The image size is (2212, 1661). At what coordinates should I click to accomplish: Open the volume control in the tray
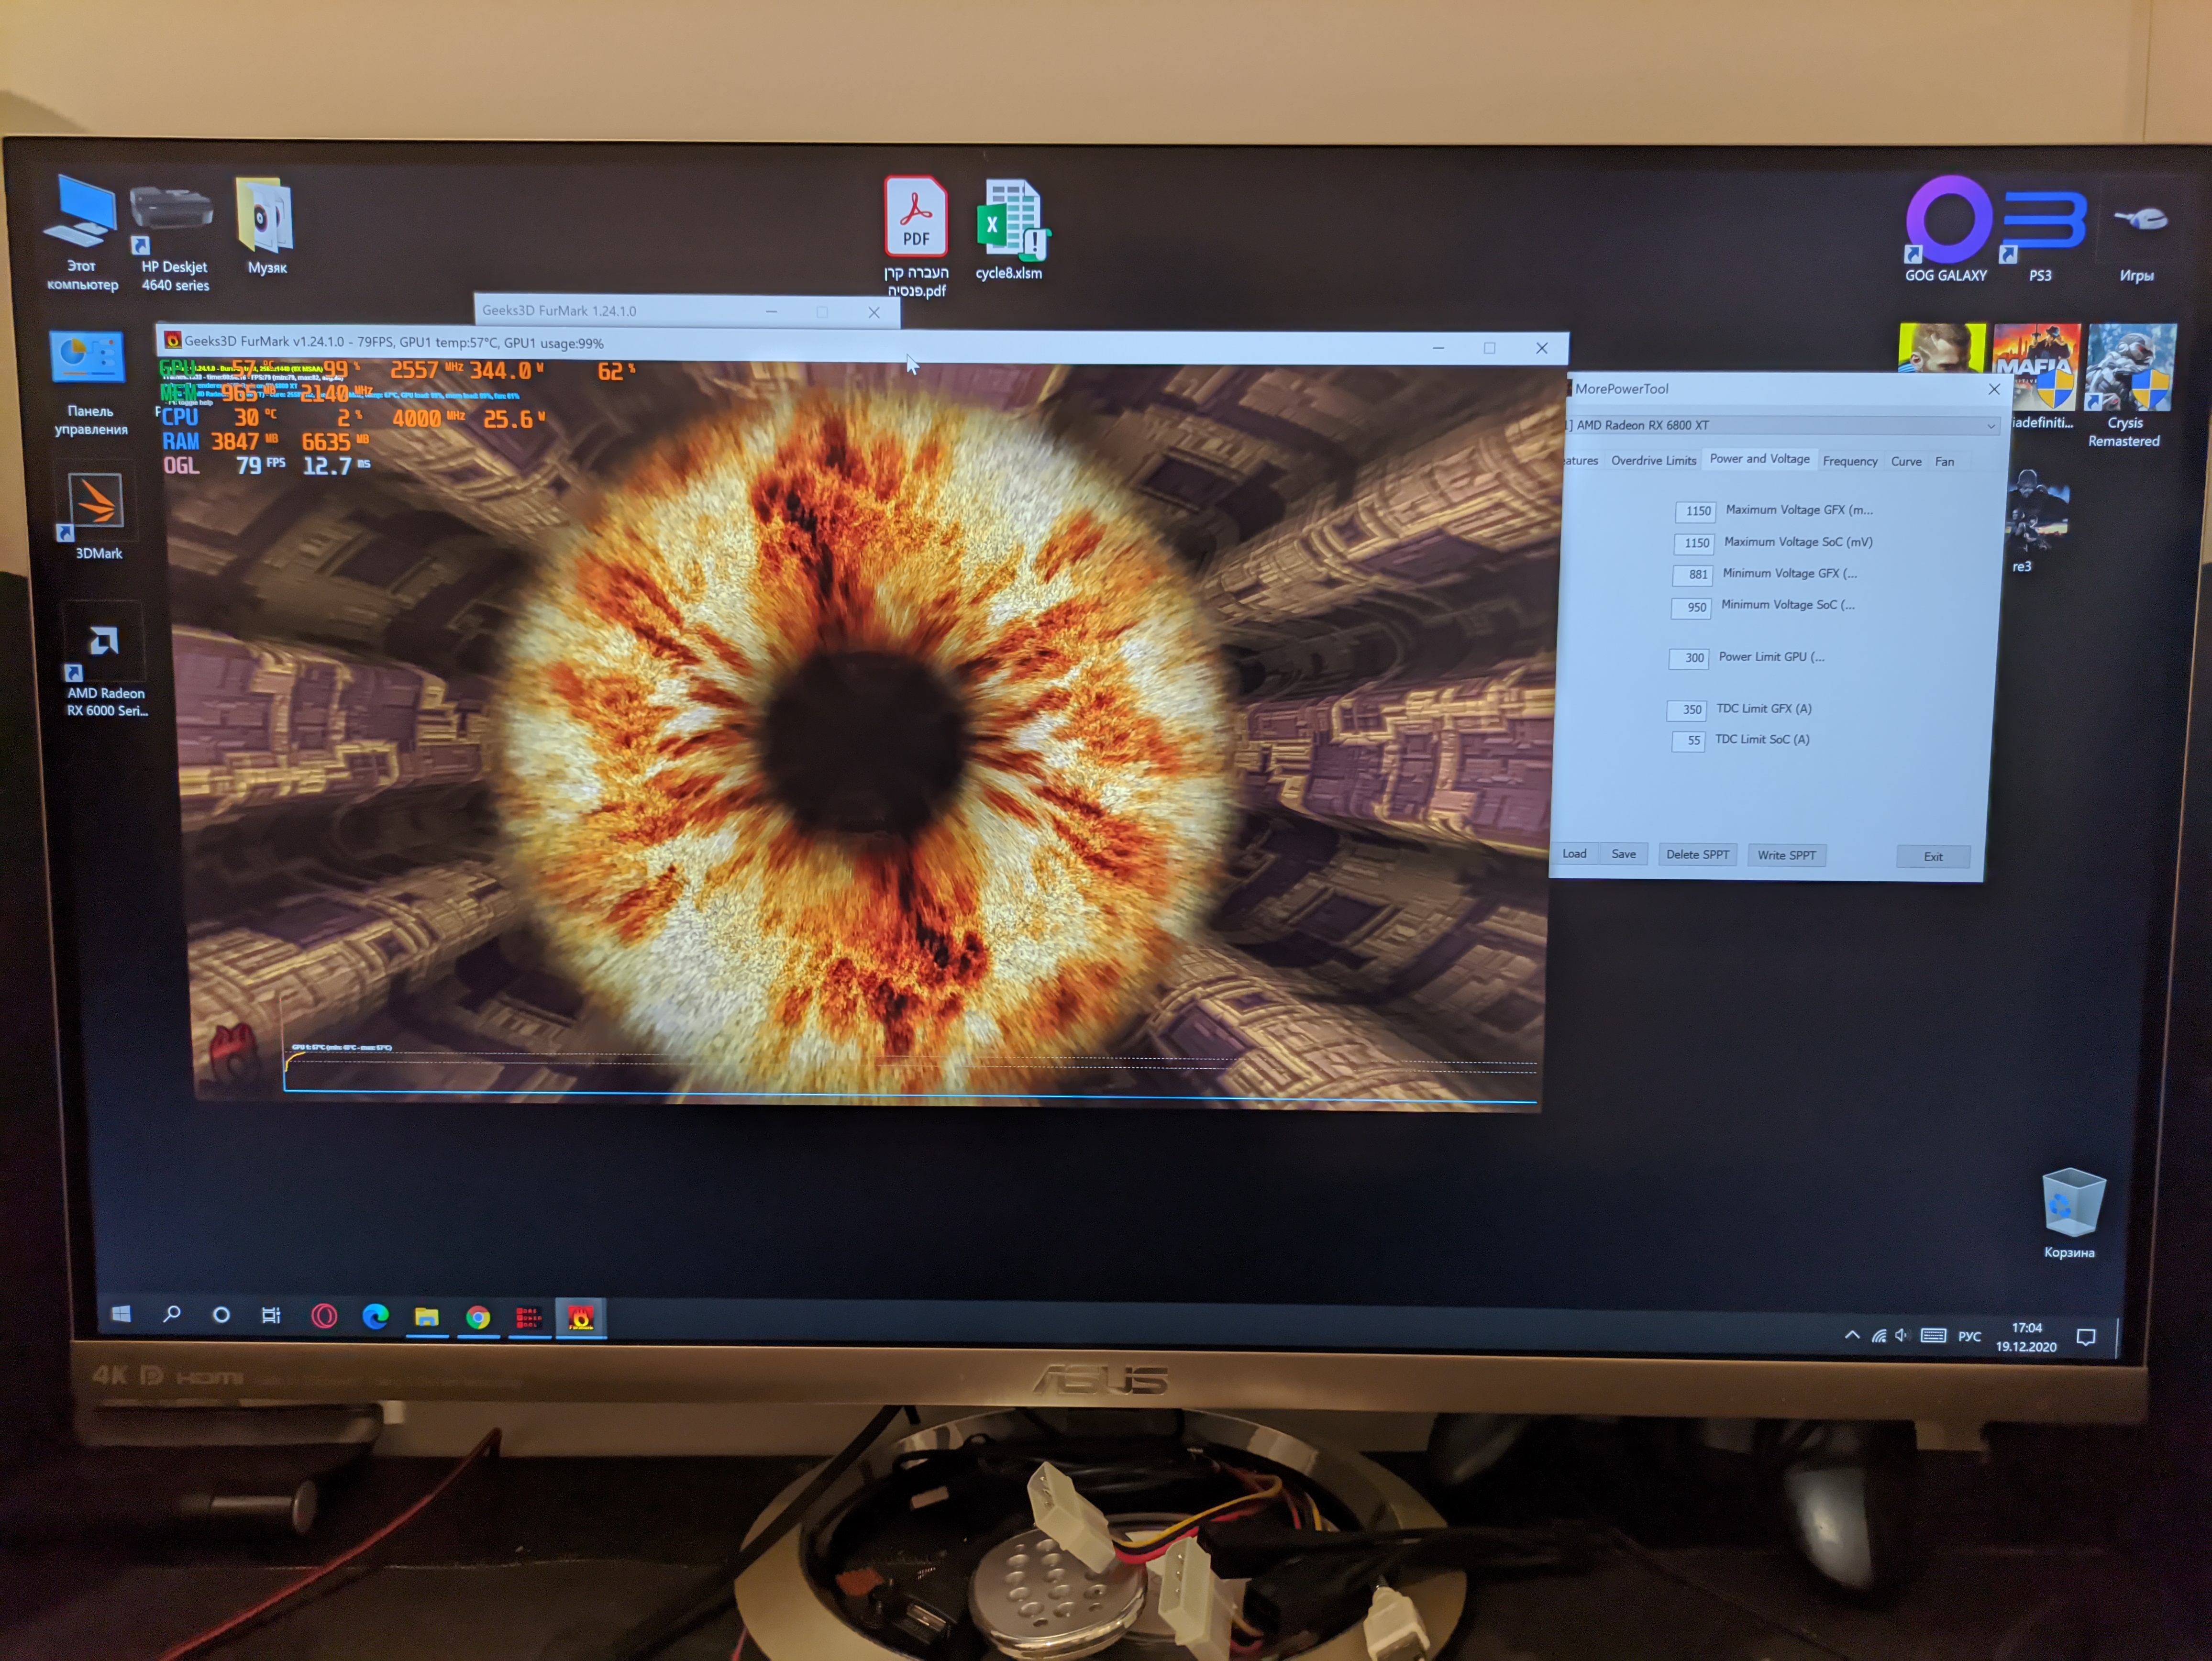click(1901, 1335)
